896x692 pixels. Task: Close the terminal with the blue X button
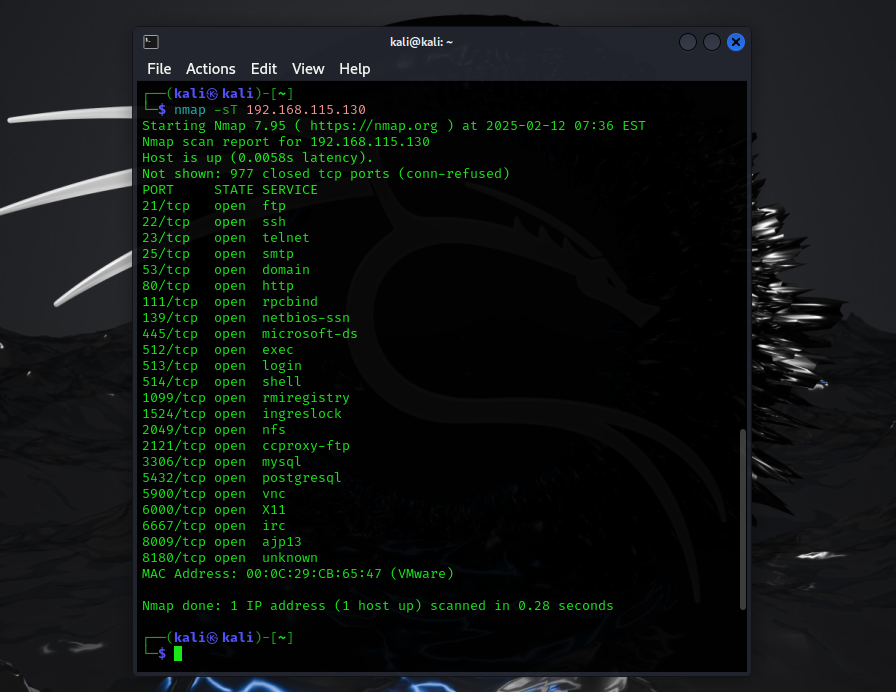[x=735, y=42]
